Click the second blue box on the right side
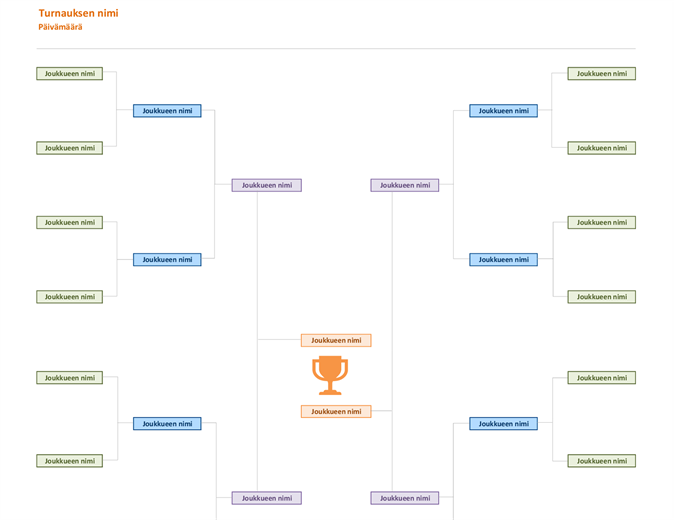Viewport: 675px width, 520px height. (503, 260)
